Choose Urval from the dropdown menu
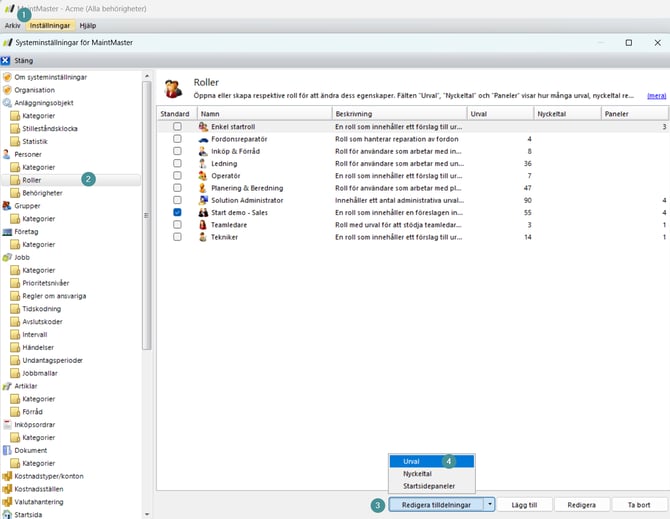The width and height of the screenshot is (670, 519). coord(432,461)
